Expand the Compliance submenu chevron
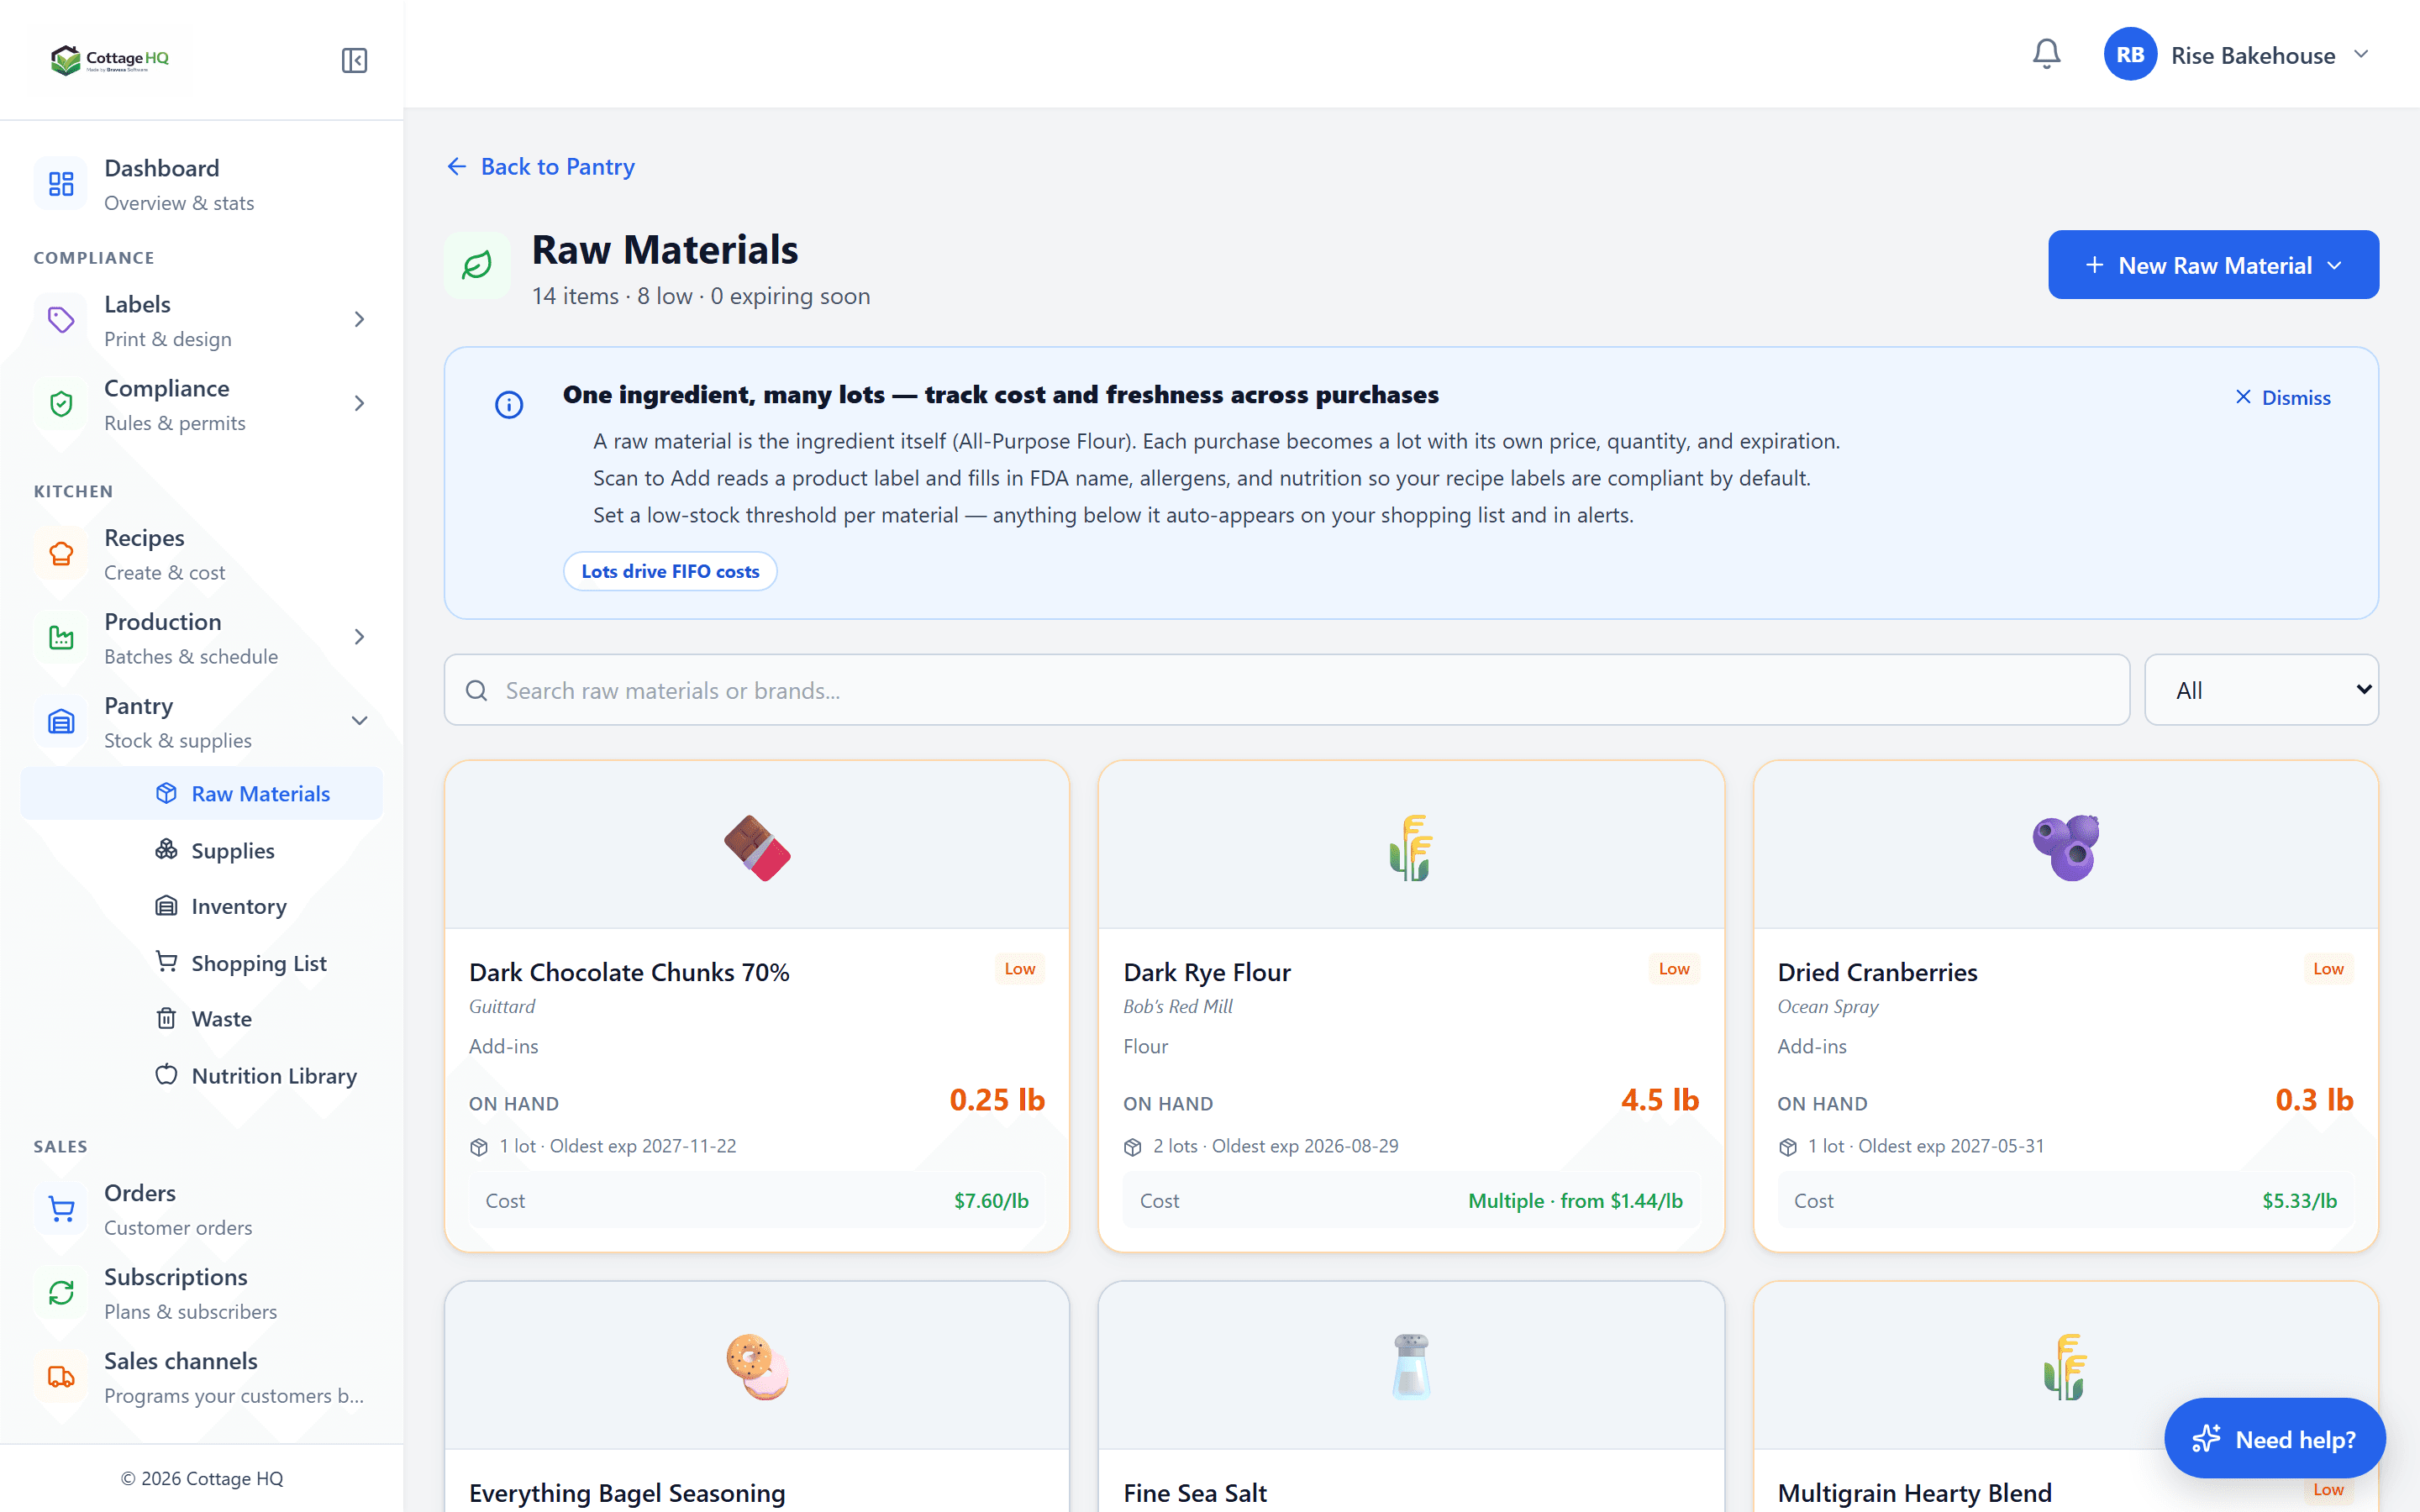Viewport: 2420px width, 1512px height. tap(359, 404)
